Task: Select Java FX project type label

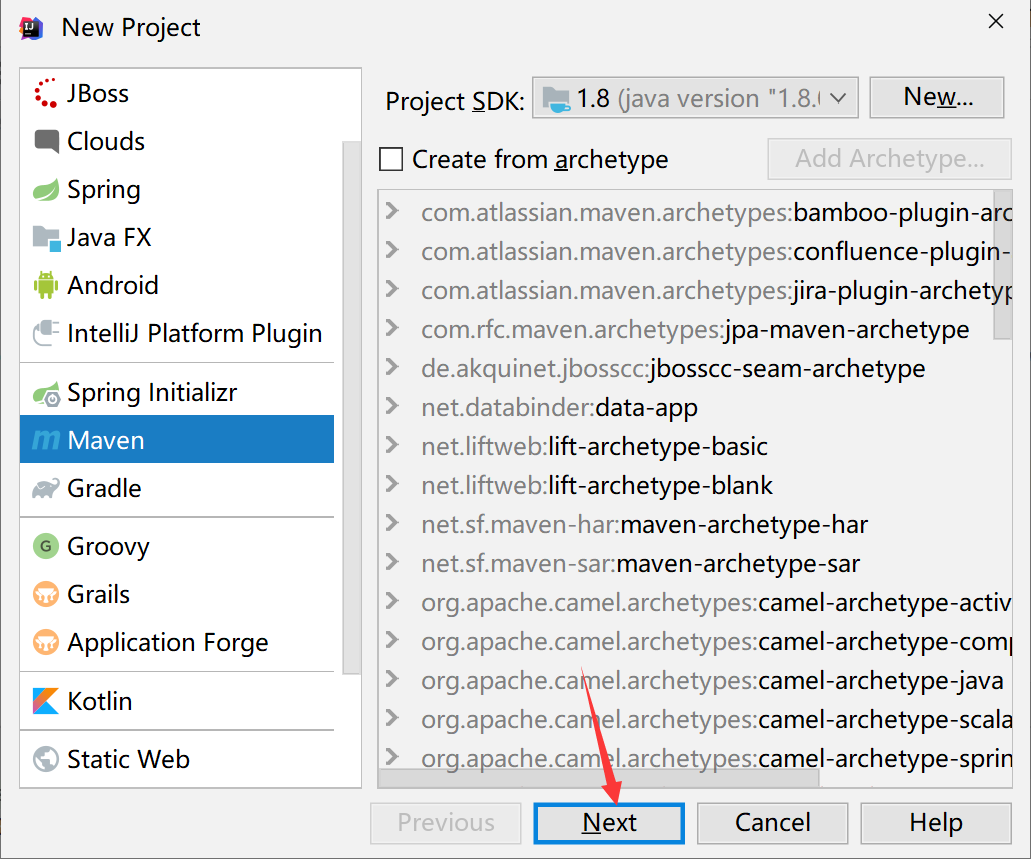Action: [x=109, y=237]
